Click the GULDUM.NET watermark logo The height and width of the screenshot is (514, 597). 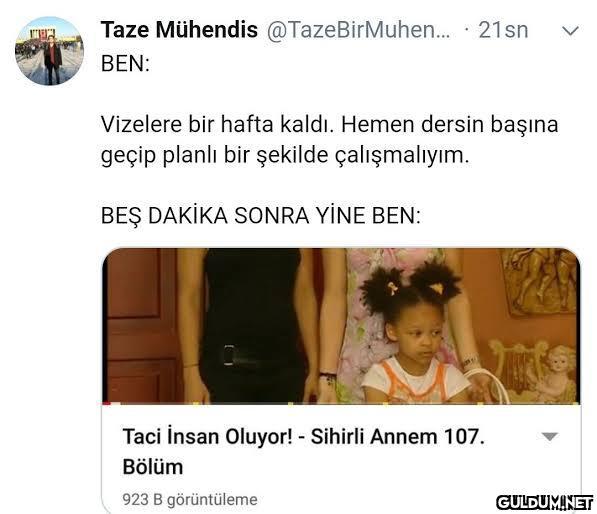[x=545, y=503]
